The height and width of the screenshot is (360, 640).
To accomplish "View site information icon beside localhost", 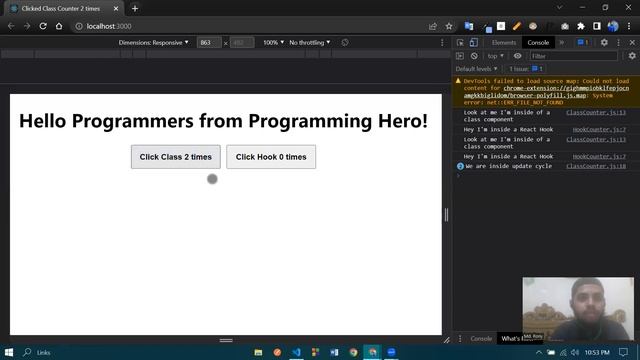I will (x=79, y=26).
